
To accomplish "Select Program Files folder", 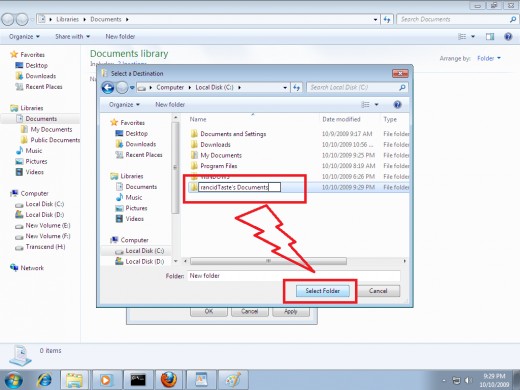I will [219, 166].
